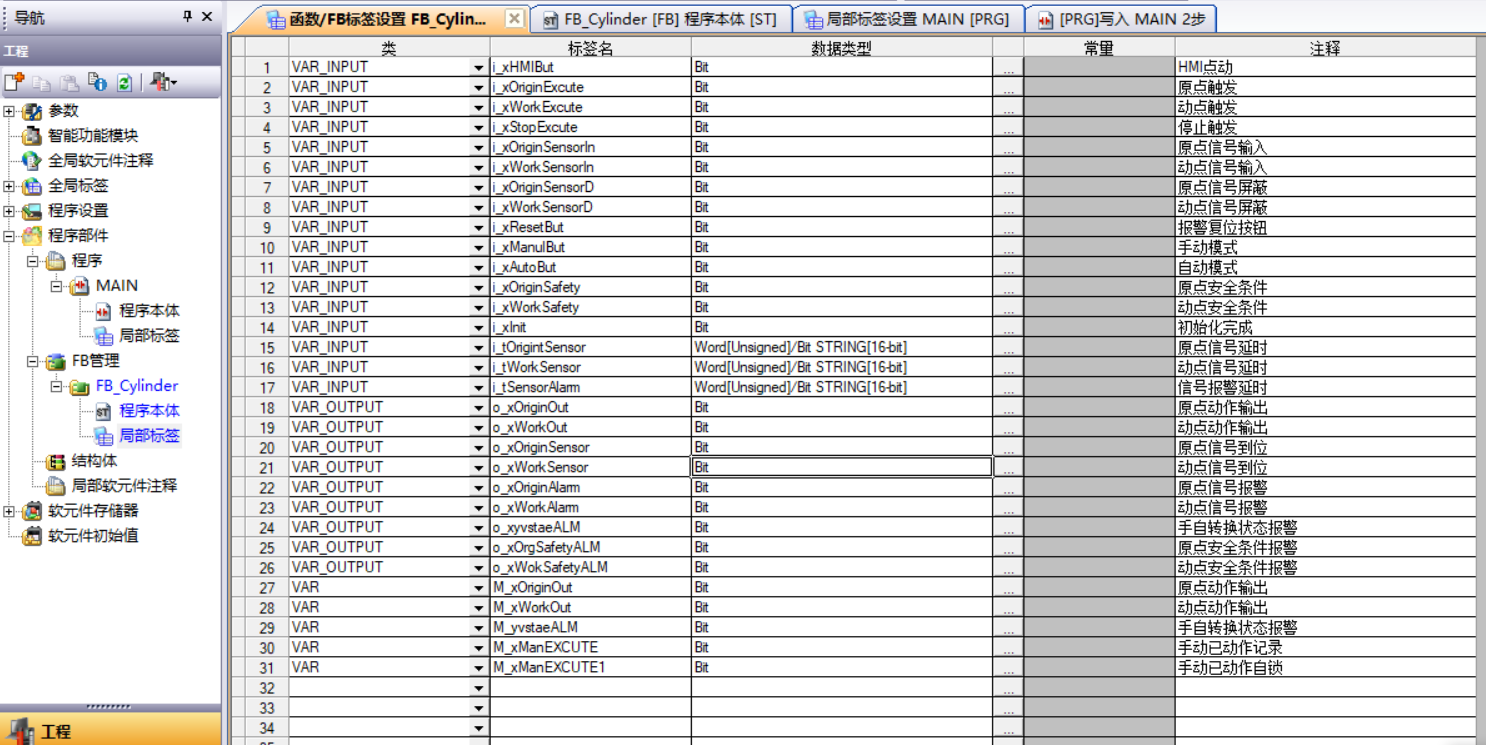Expand the 全局标签 tree node
Image resolution: width=1486 pixels, height=745 pixels.
(x=9, y=186)
